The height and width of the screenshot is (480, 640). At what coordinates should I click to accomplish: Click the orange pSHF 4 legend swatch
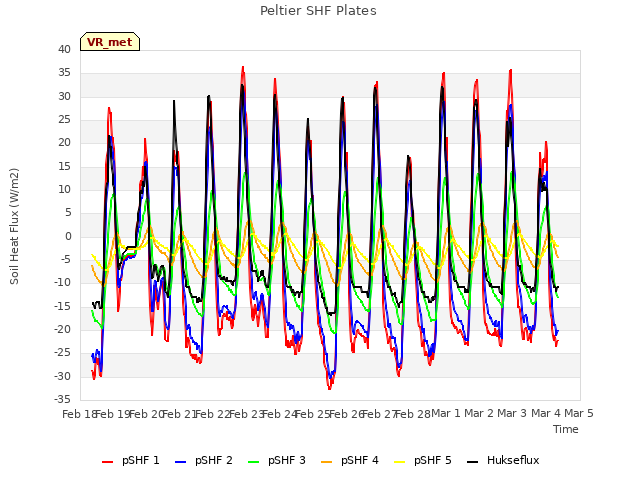click(x=327, y=462)
